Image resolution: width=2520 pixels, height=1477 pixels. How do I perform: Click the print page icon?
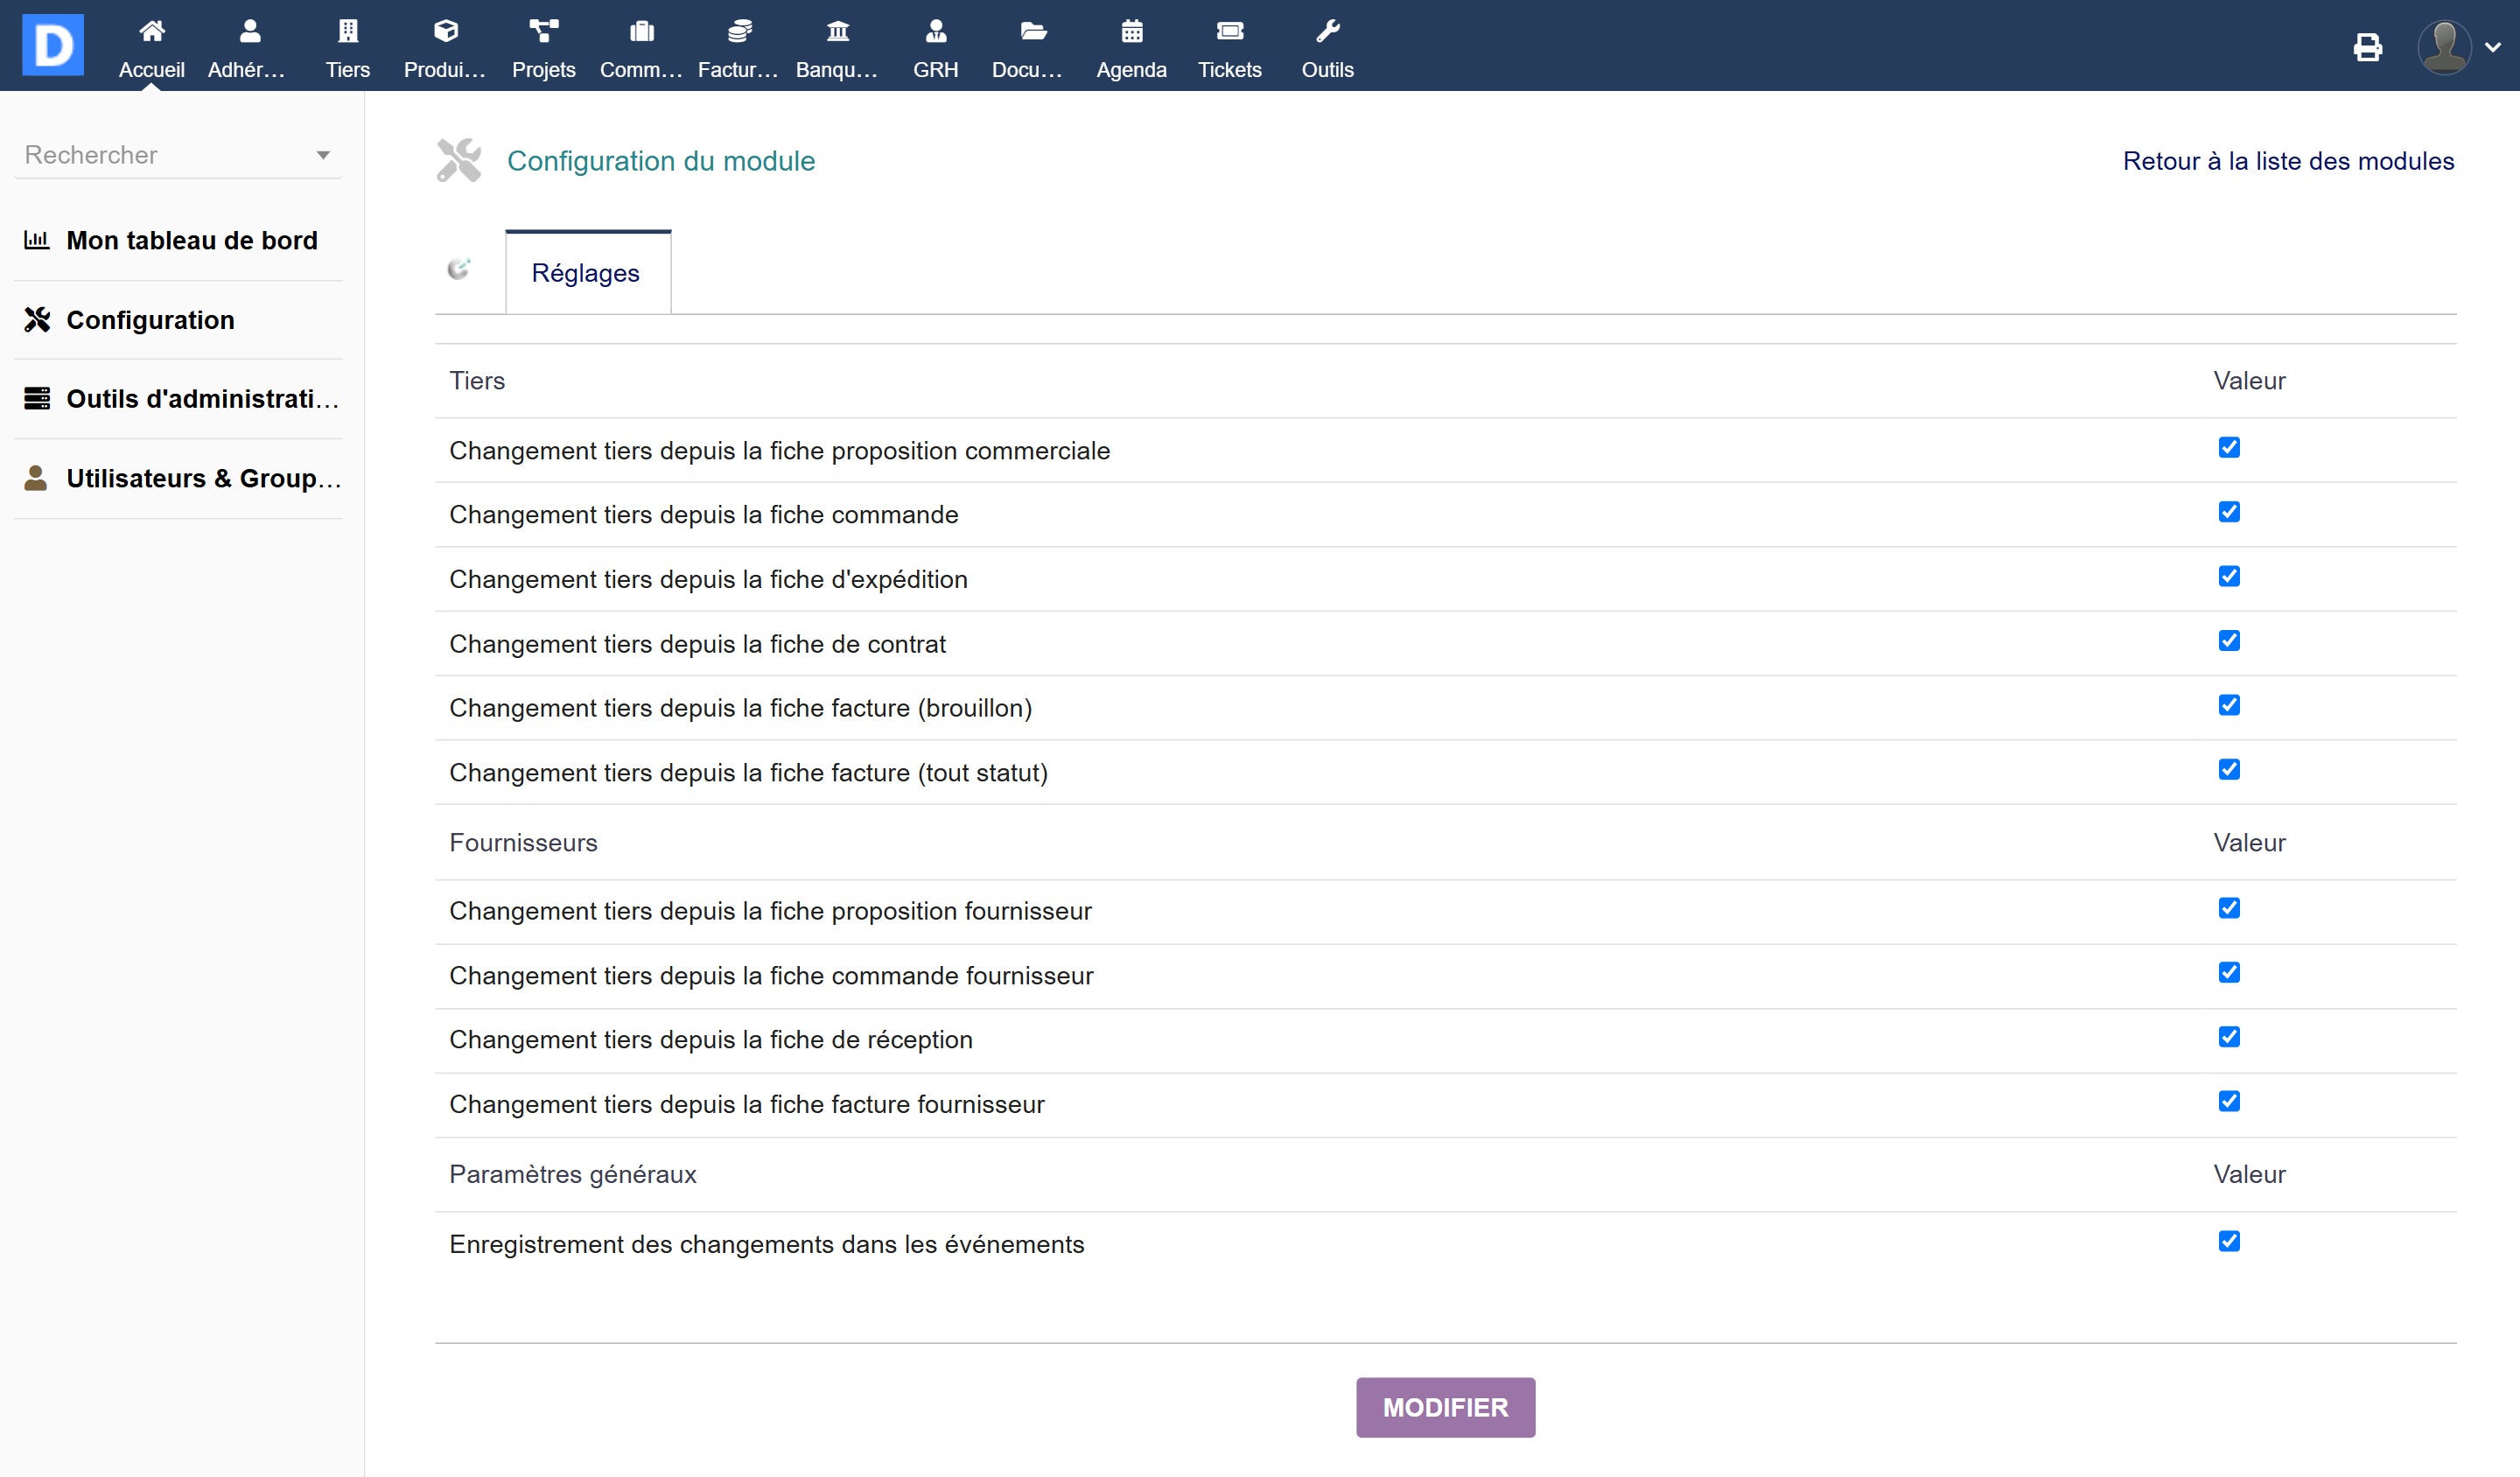[x=2367, y=47]
